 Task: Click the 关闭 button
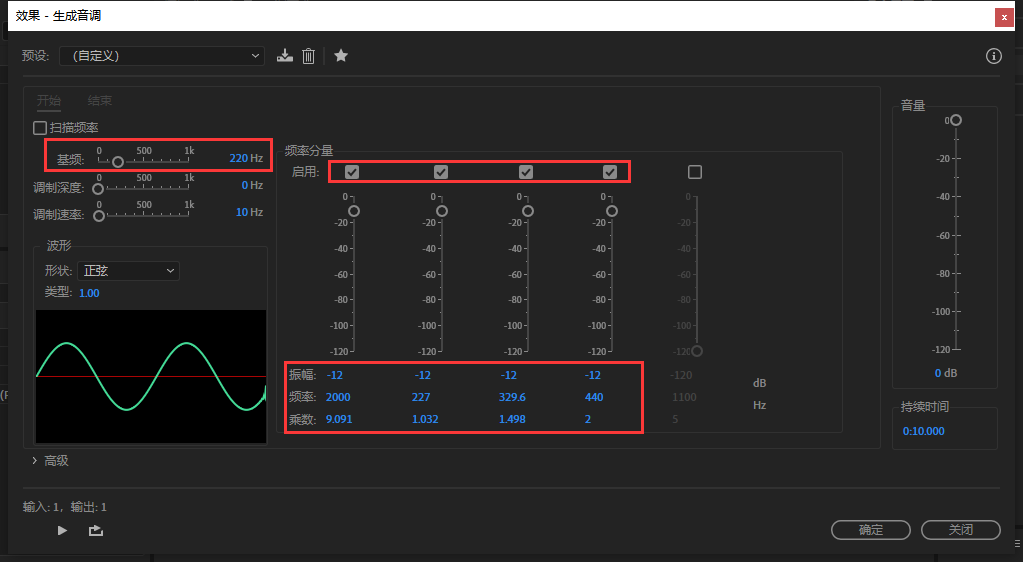[x=960, y=530]
